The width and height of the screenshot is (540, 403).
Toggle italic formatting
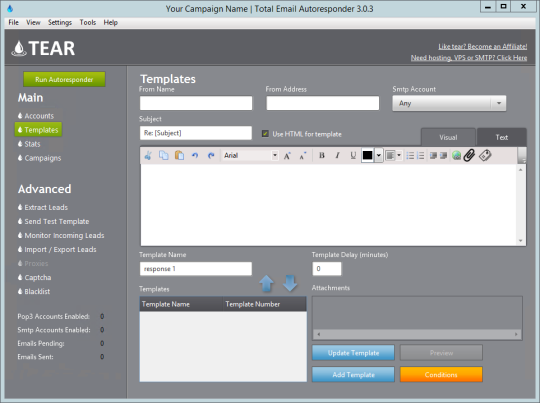338,155
